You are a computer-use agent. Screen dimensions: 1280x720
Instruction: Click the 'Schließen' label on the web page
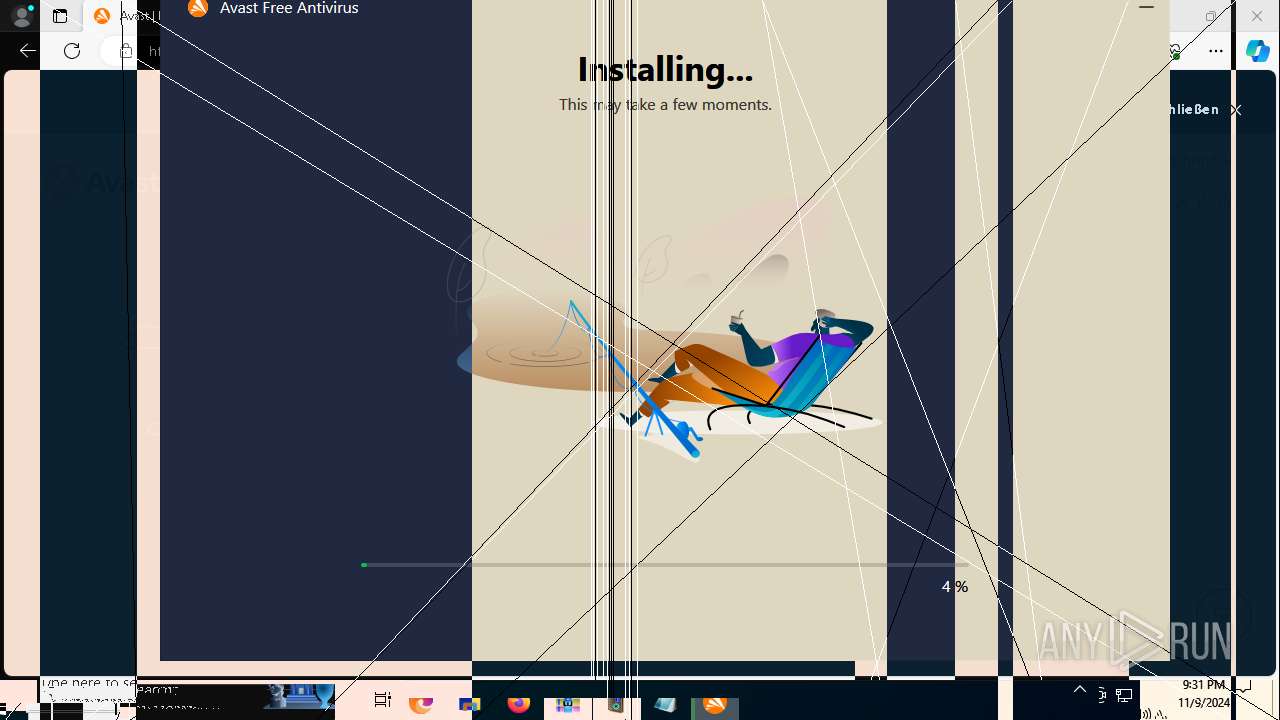1194,110
